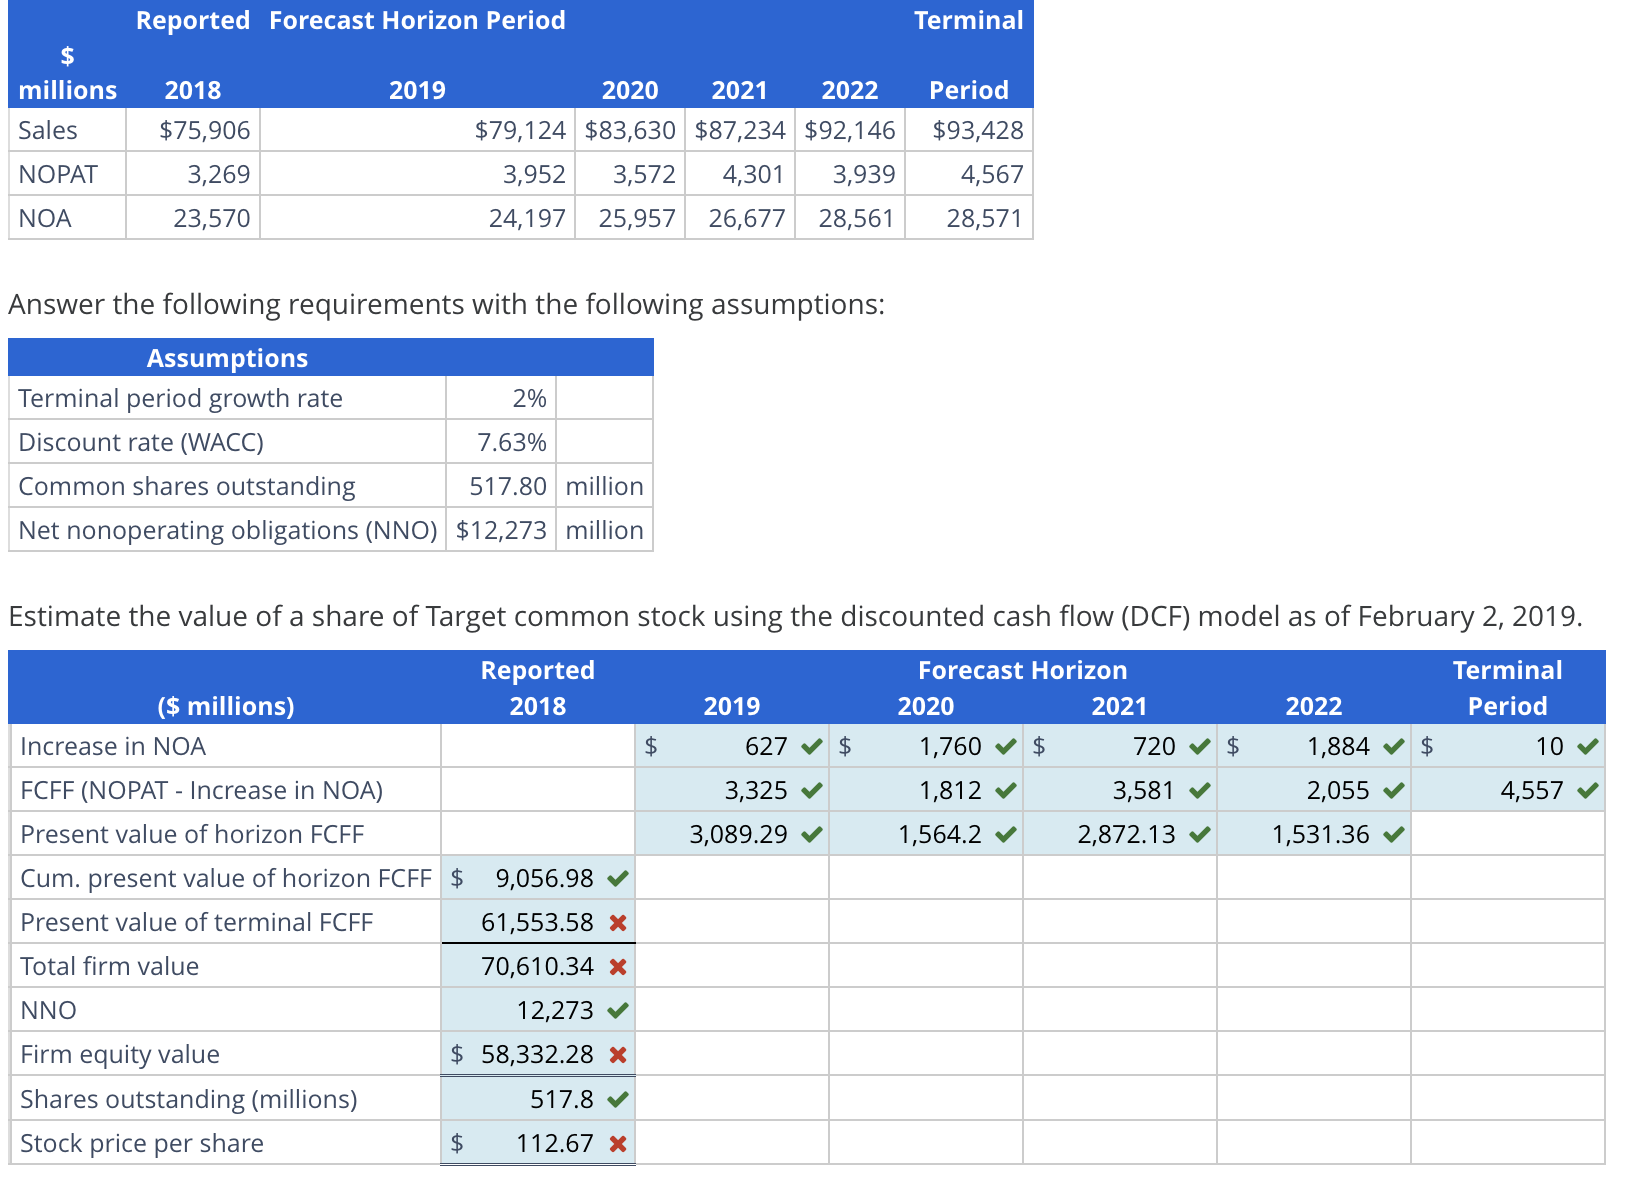Image resolution: width=1652 pixels, height=1186 pixels.
Task: Click the Terminal period growth rate 2% cell
Action: 530,397
